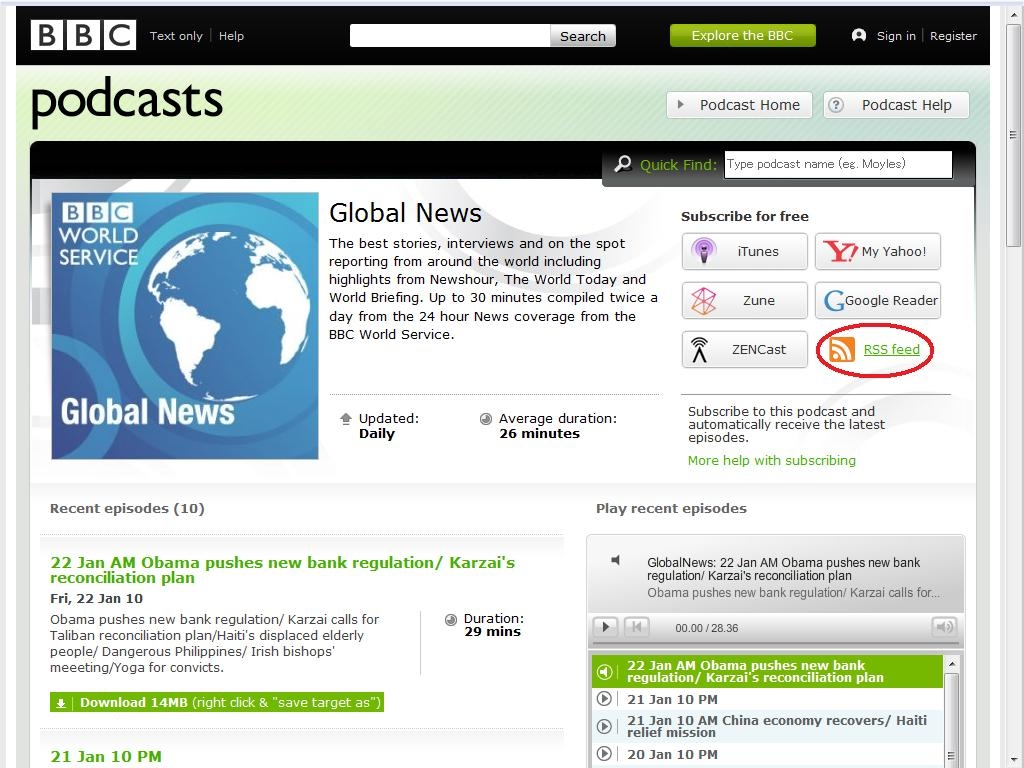Open the 22 Jan AM Obama episode title
The width and height of the screenshot is (1024, 768).
tap(282, 569)
